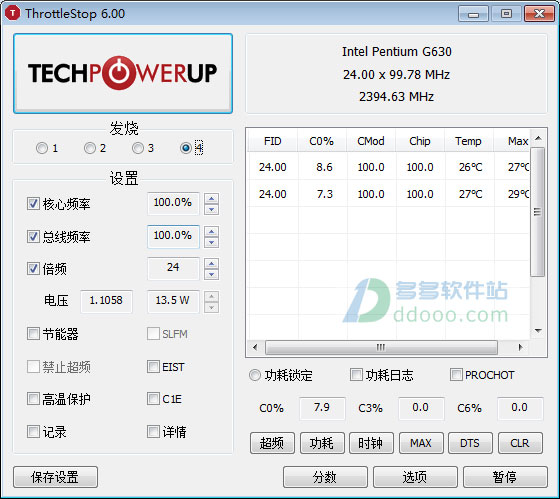Click table scroll up arrow
Viewport: 560px width, 499px height.
coord(538,138)
